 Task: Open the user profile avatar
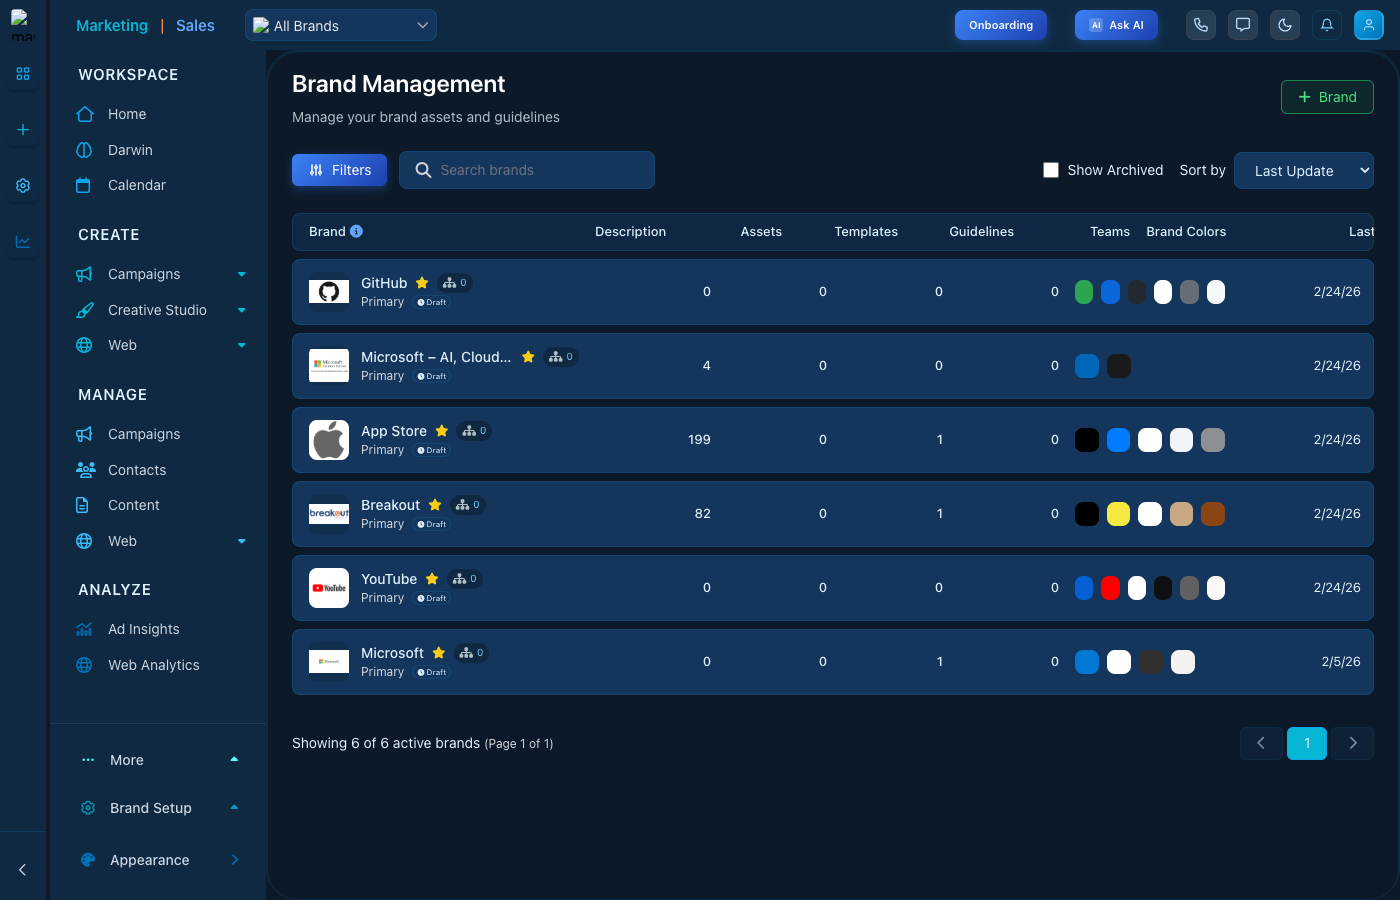point(1369,25)
